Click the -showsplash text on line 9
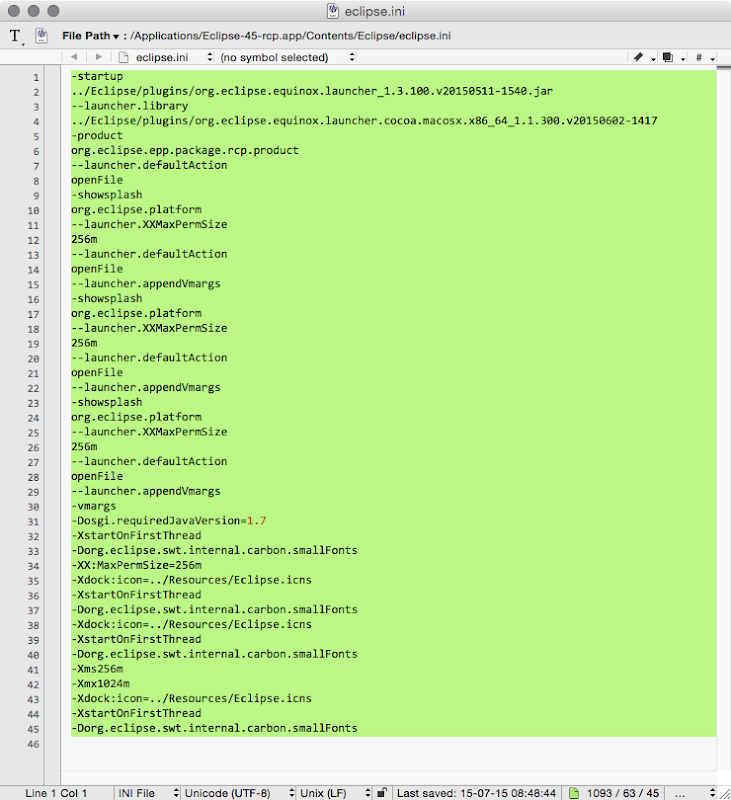This screenshot has height=800, width=731. click(x=107, y=194)
